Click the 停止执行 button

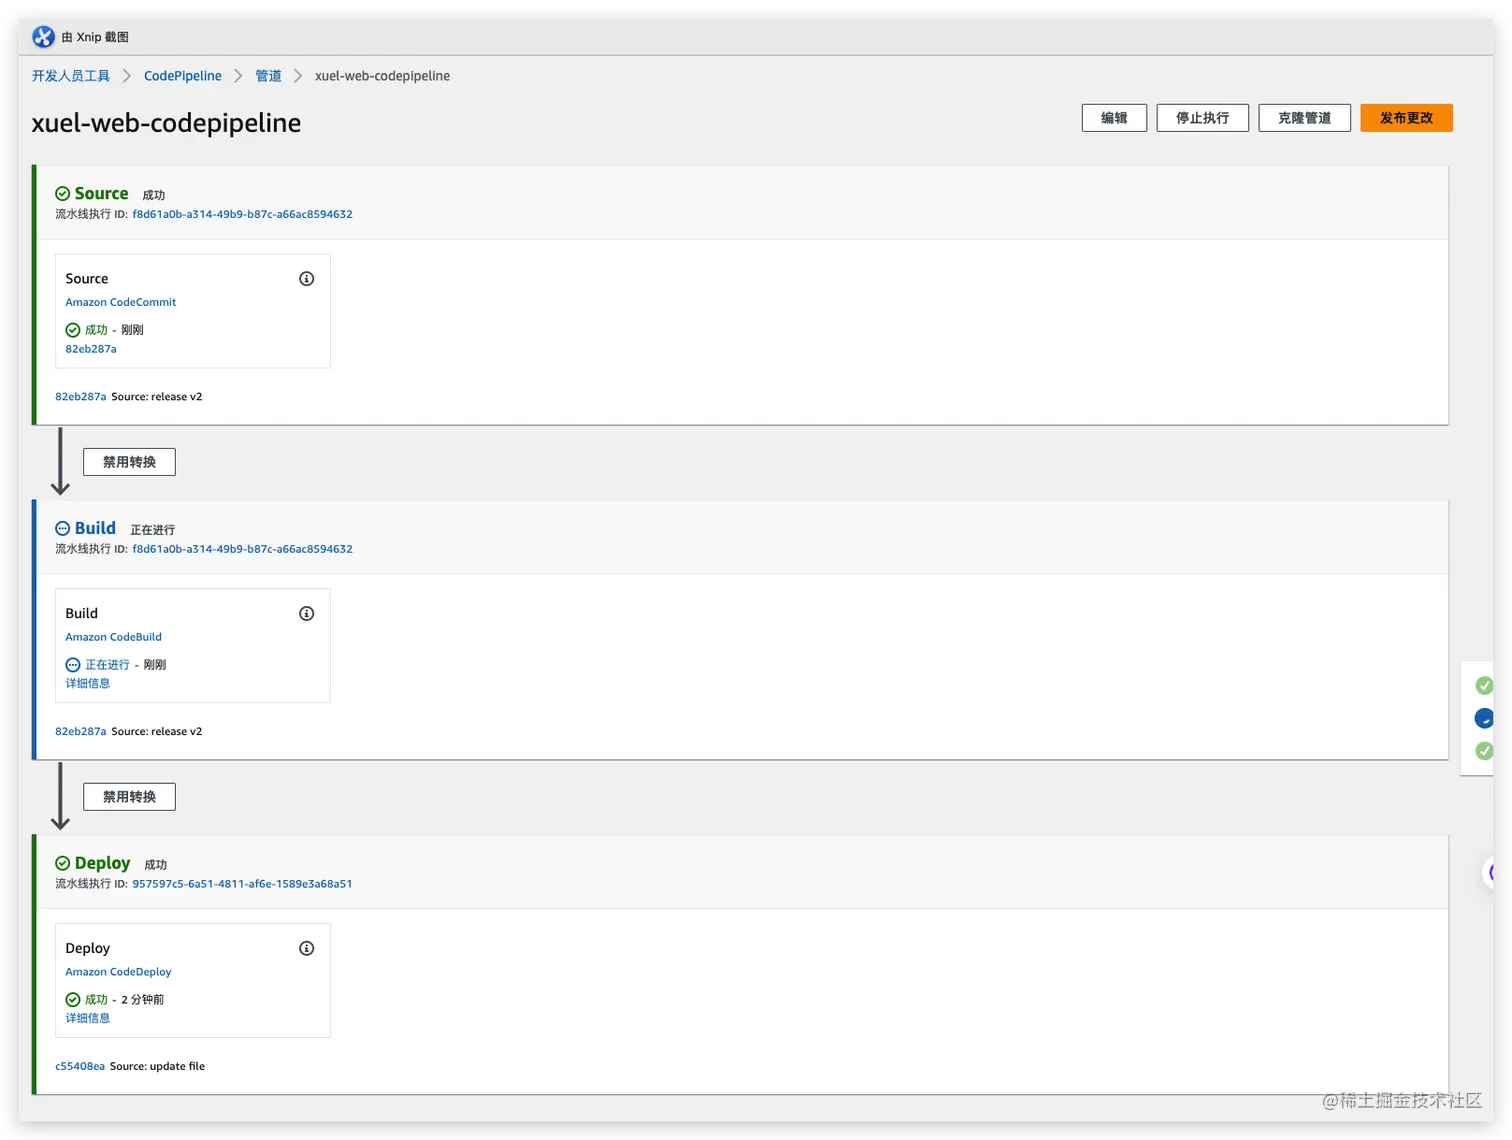(x=1202, y=118)
